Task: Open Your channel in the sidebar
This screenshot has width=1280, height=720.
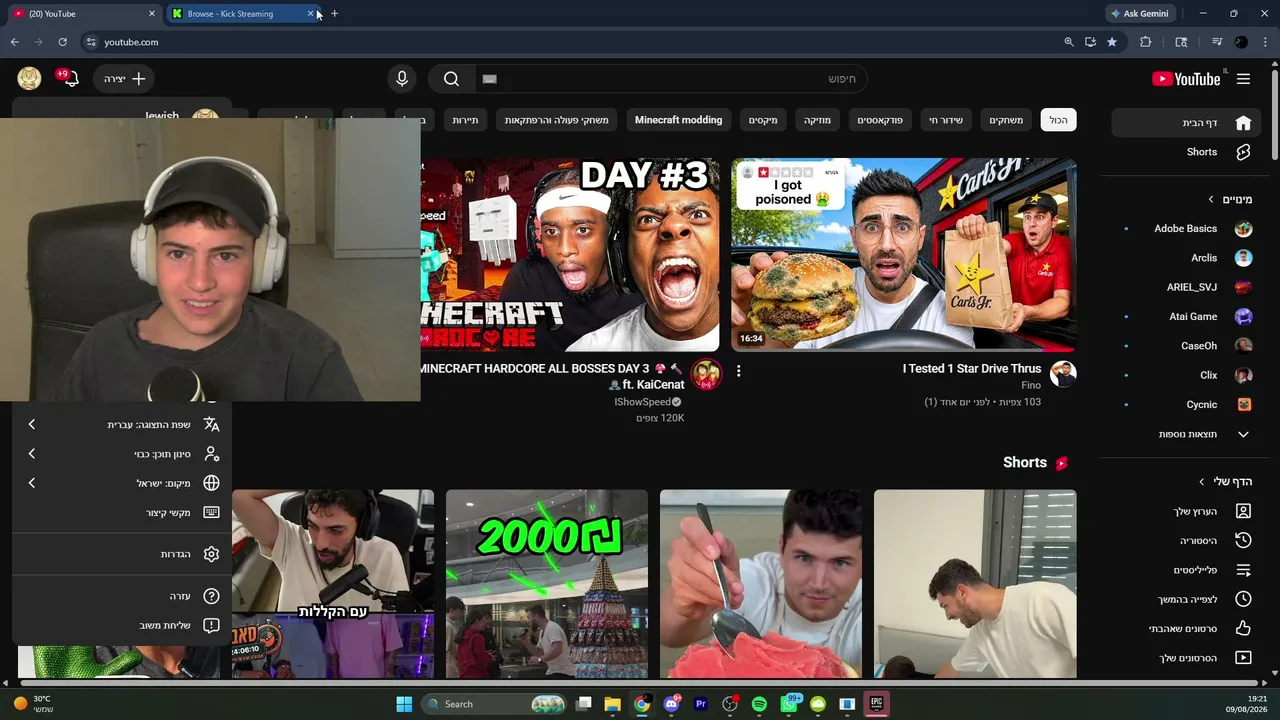Action: pyautogui.click(x=1186, y=511)
